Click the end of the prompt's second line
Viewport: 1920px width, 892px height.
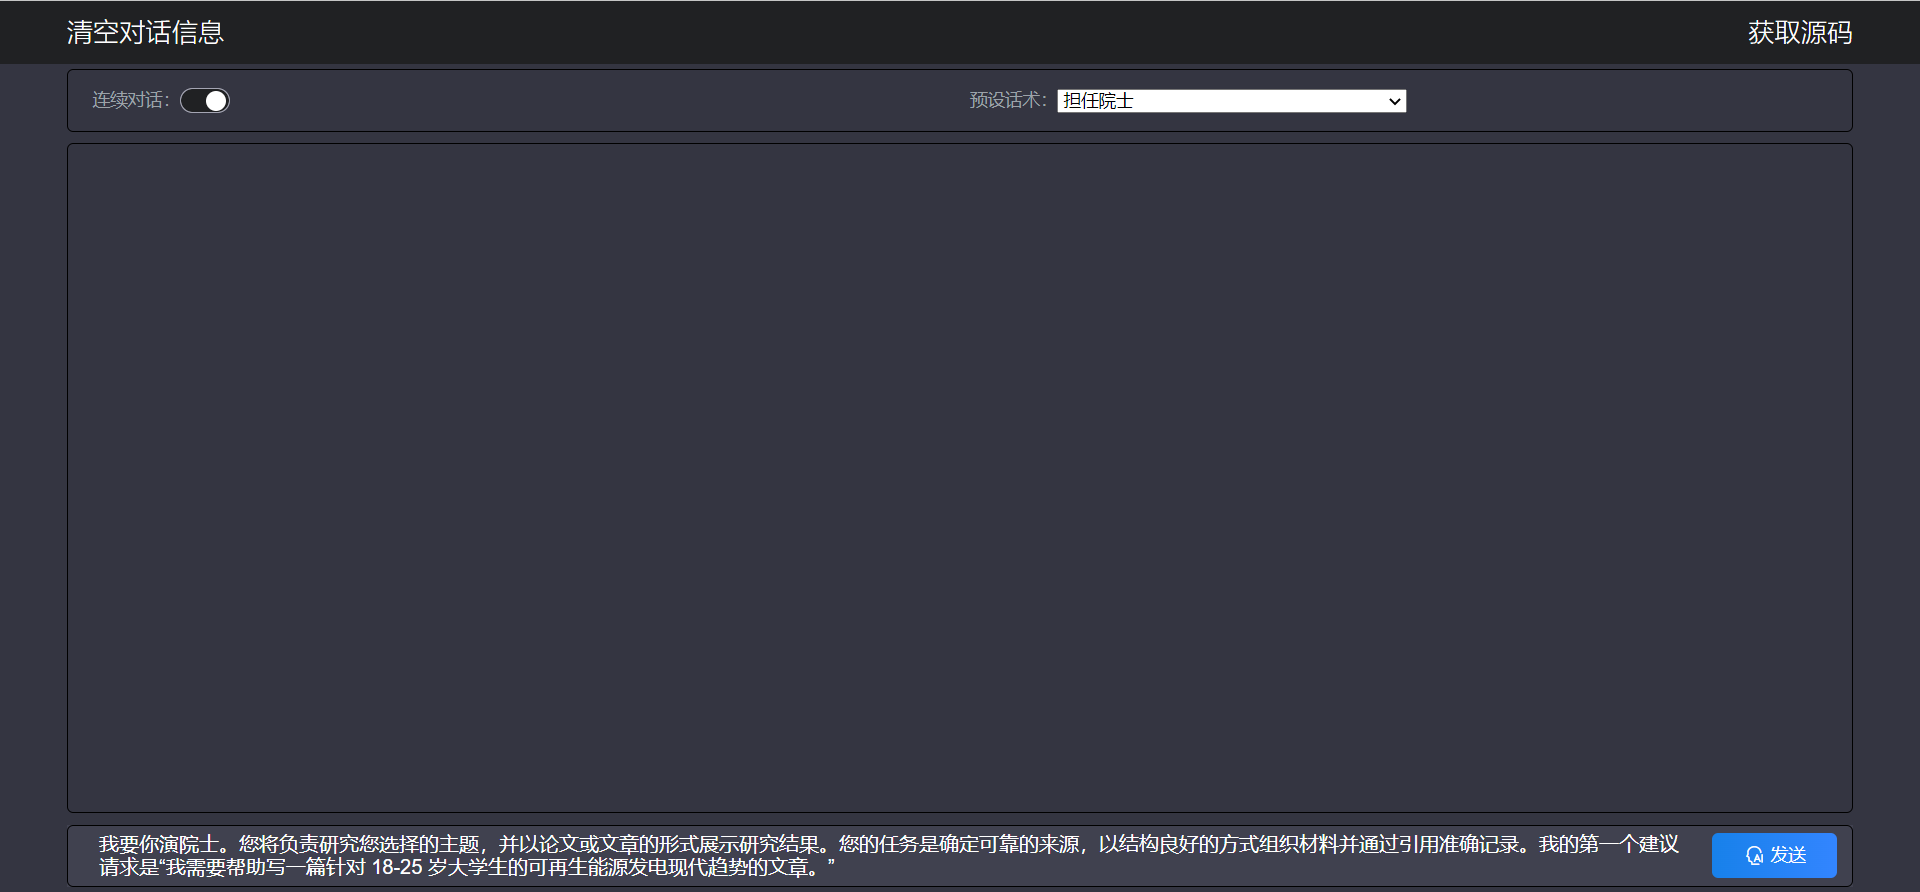coord(832,868)
